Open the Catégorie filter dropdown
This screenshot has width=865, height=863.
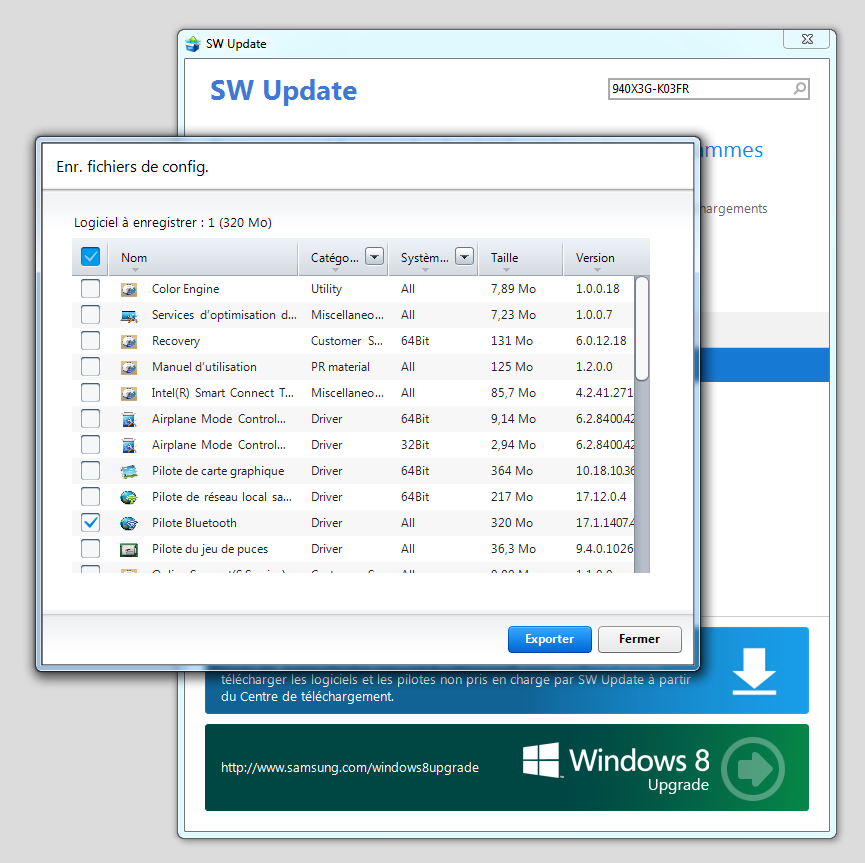pyautogui.click(x=375, y=257)
